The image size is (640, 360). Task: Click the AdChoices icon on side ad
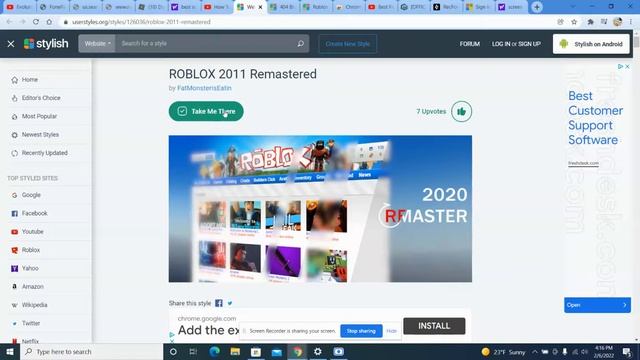click(620, 67)
